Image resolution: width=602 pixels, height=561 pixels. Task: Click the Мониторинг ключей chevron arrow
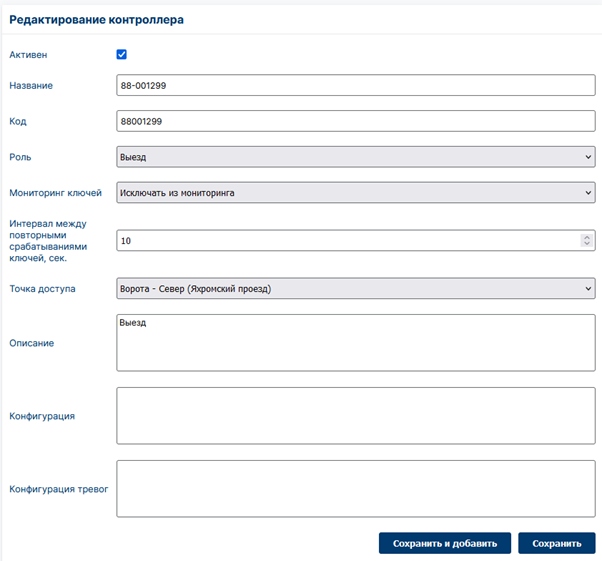click(x=588, y=193)
